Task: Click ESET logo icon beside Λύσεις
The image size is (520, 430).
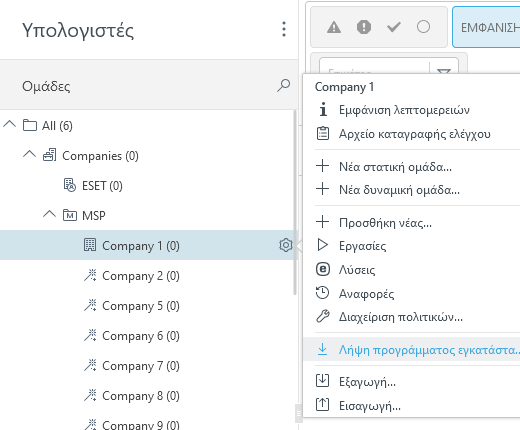Action: coord(322,269)
